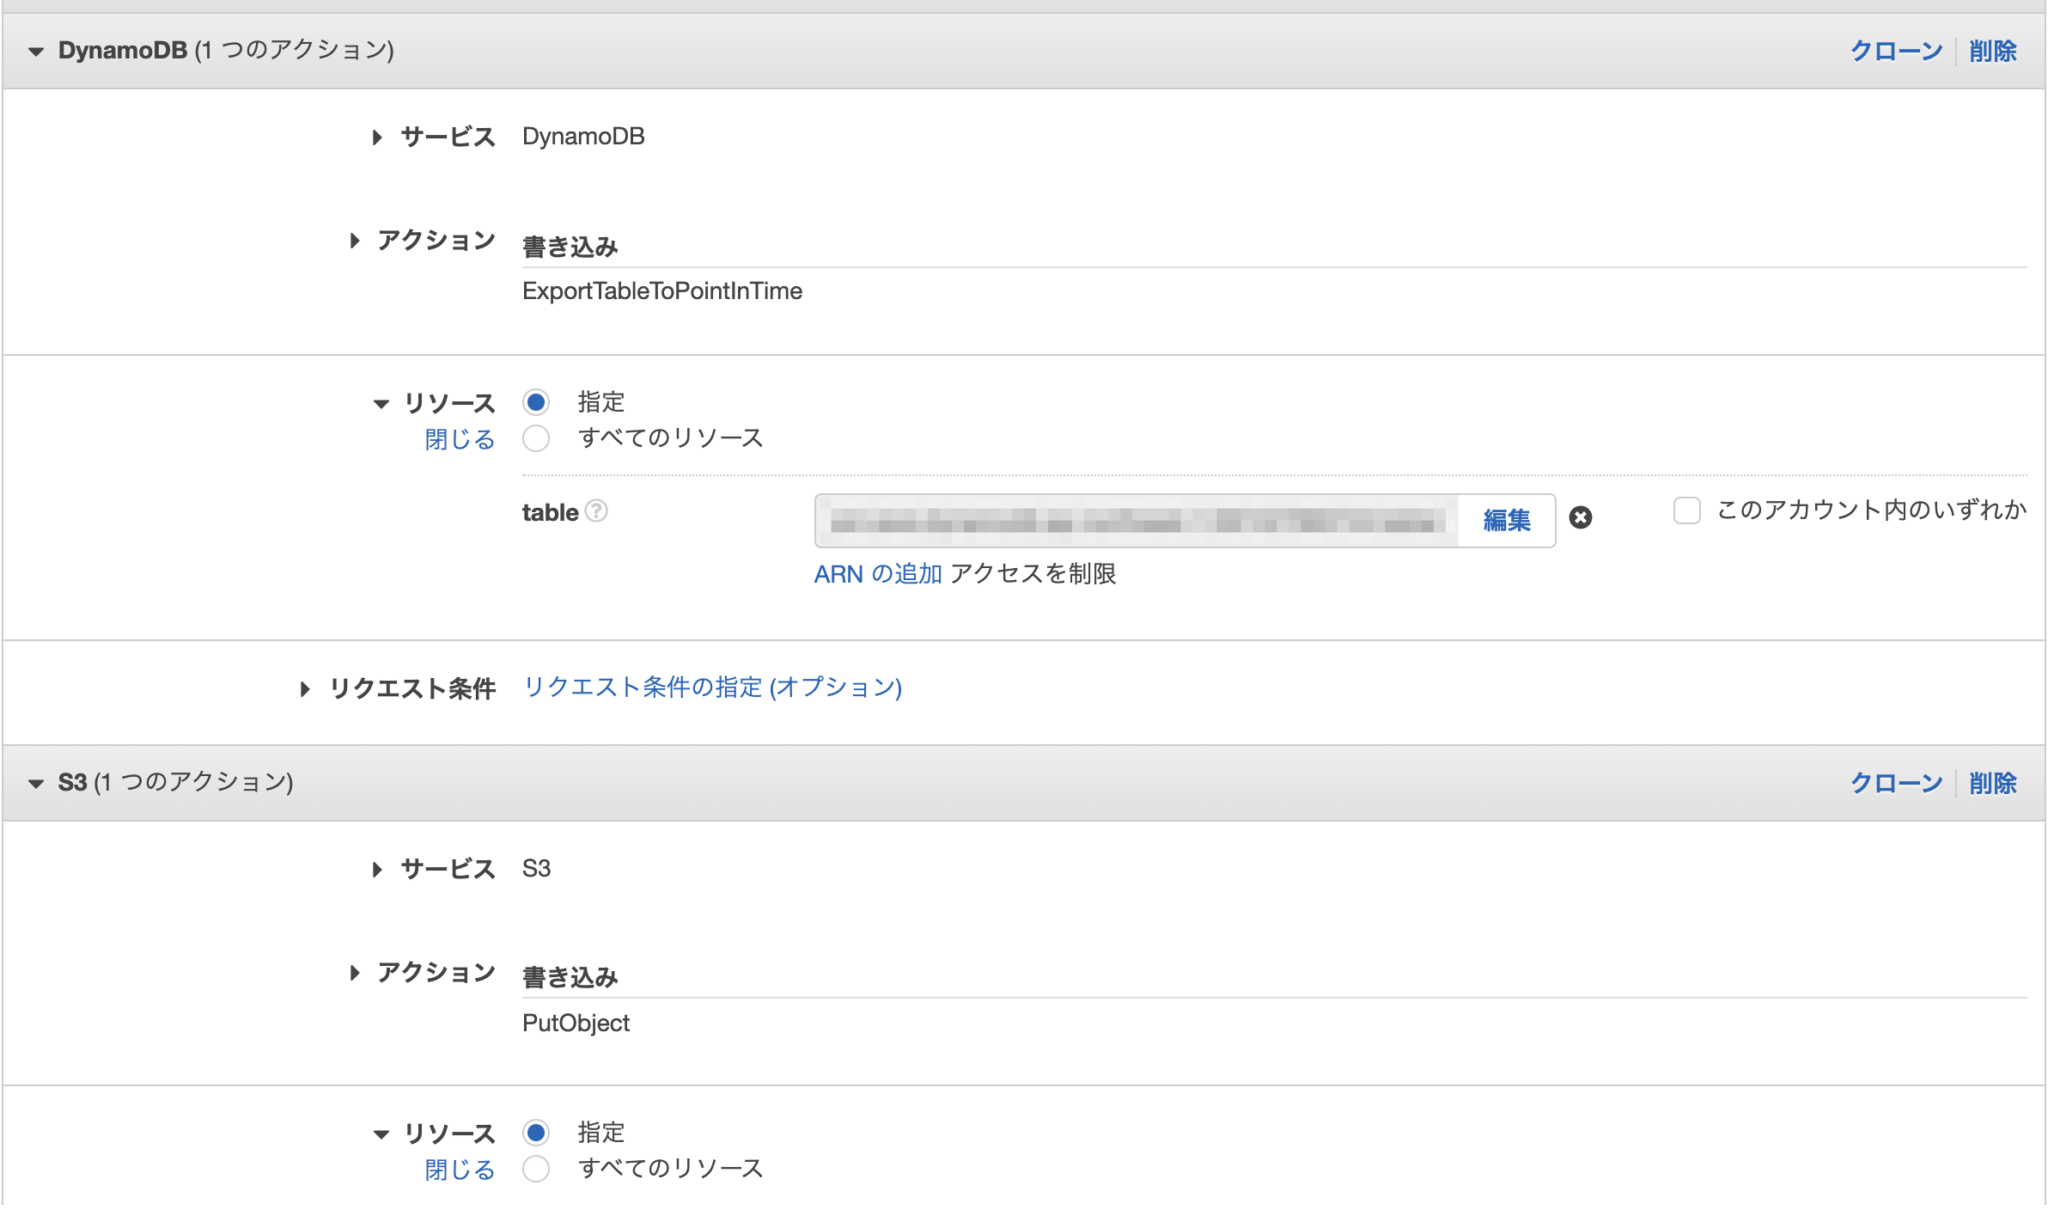Screen dimensions: 2048x1210
Task: Remove the table ARN via the X icon
Action: pyautogui.click(x=1582, y=518)
